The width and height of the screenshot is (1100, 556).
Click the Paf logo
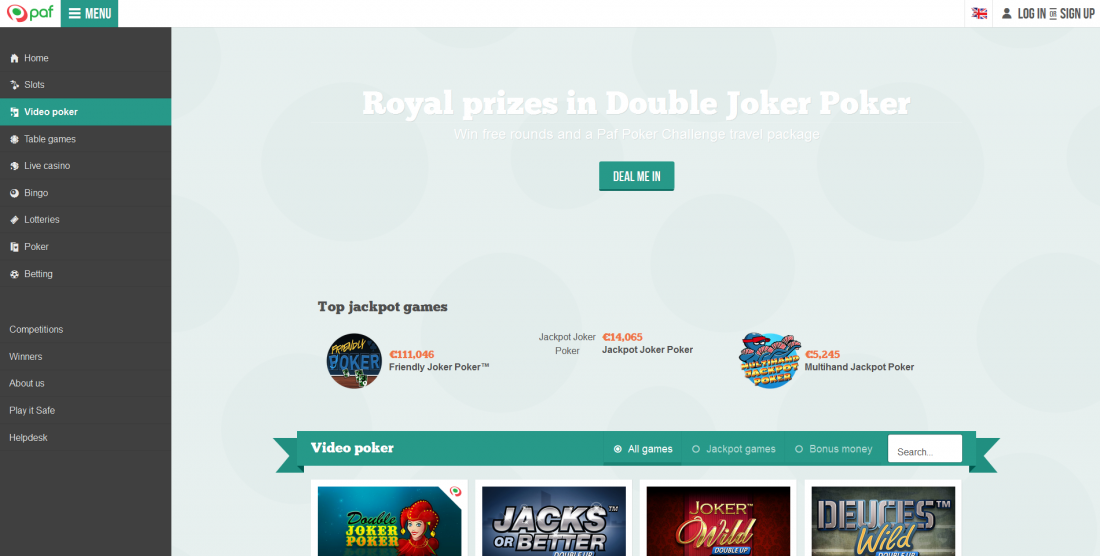(30, 13)
